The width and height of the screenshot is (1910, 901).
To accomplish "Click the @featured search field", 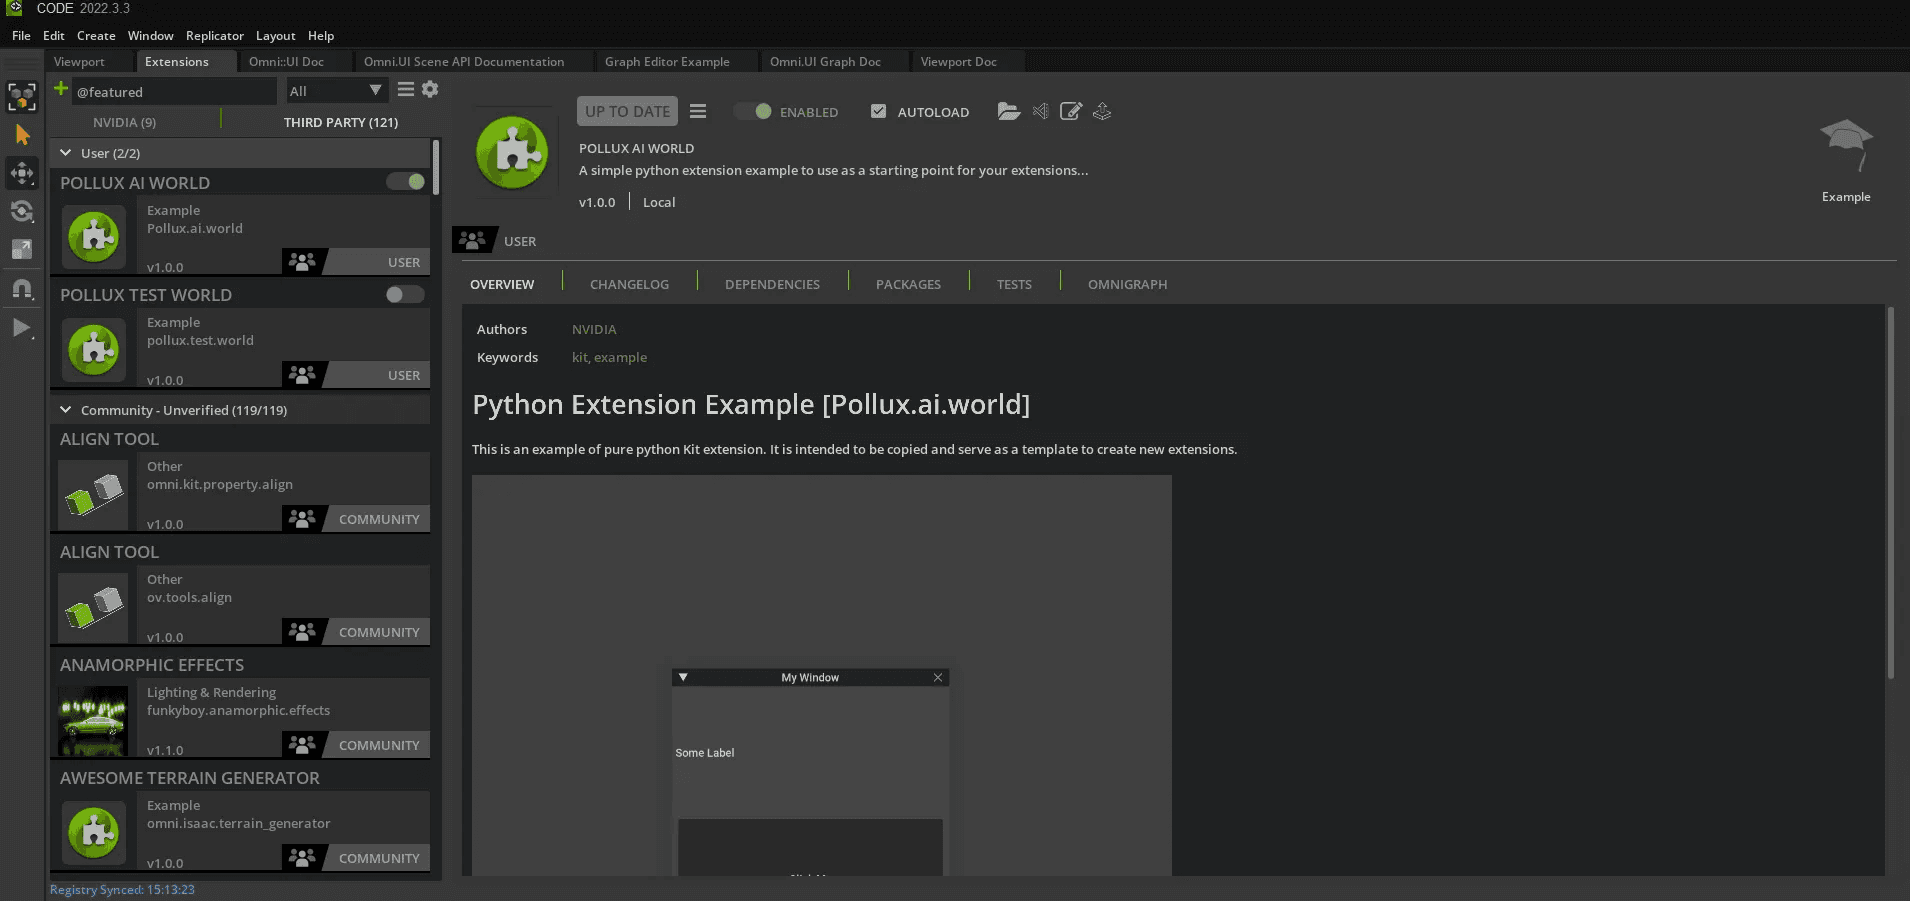I will 172,92.
